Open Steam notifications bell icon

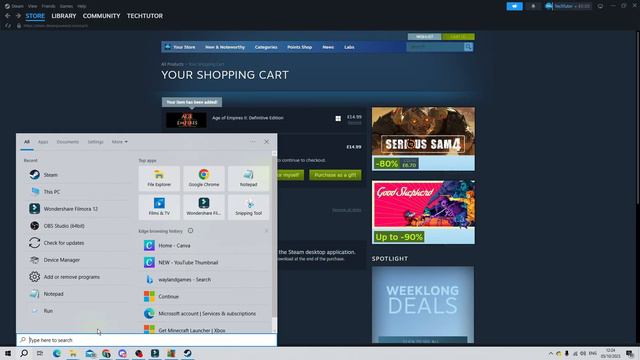point(533,6)
